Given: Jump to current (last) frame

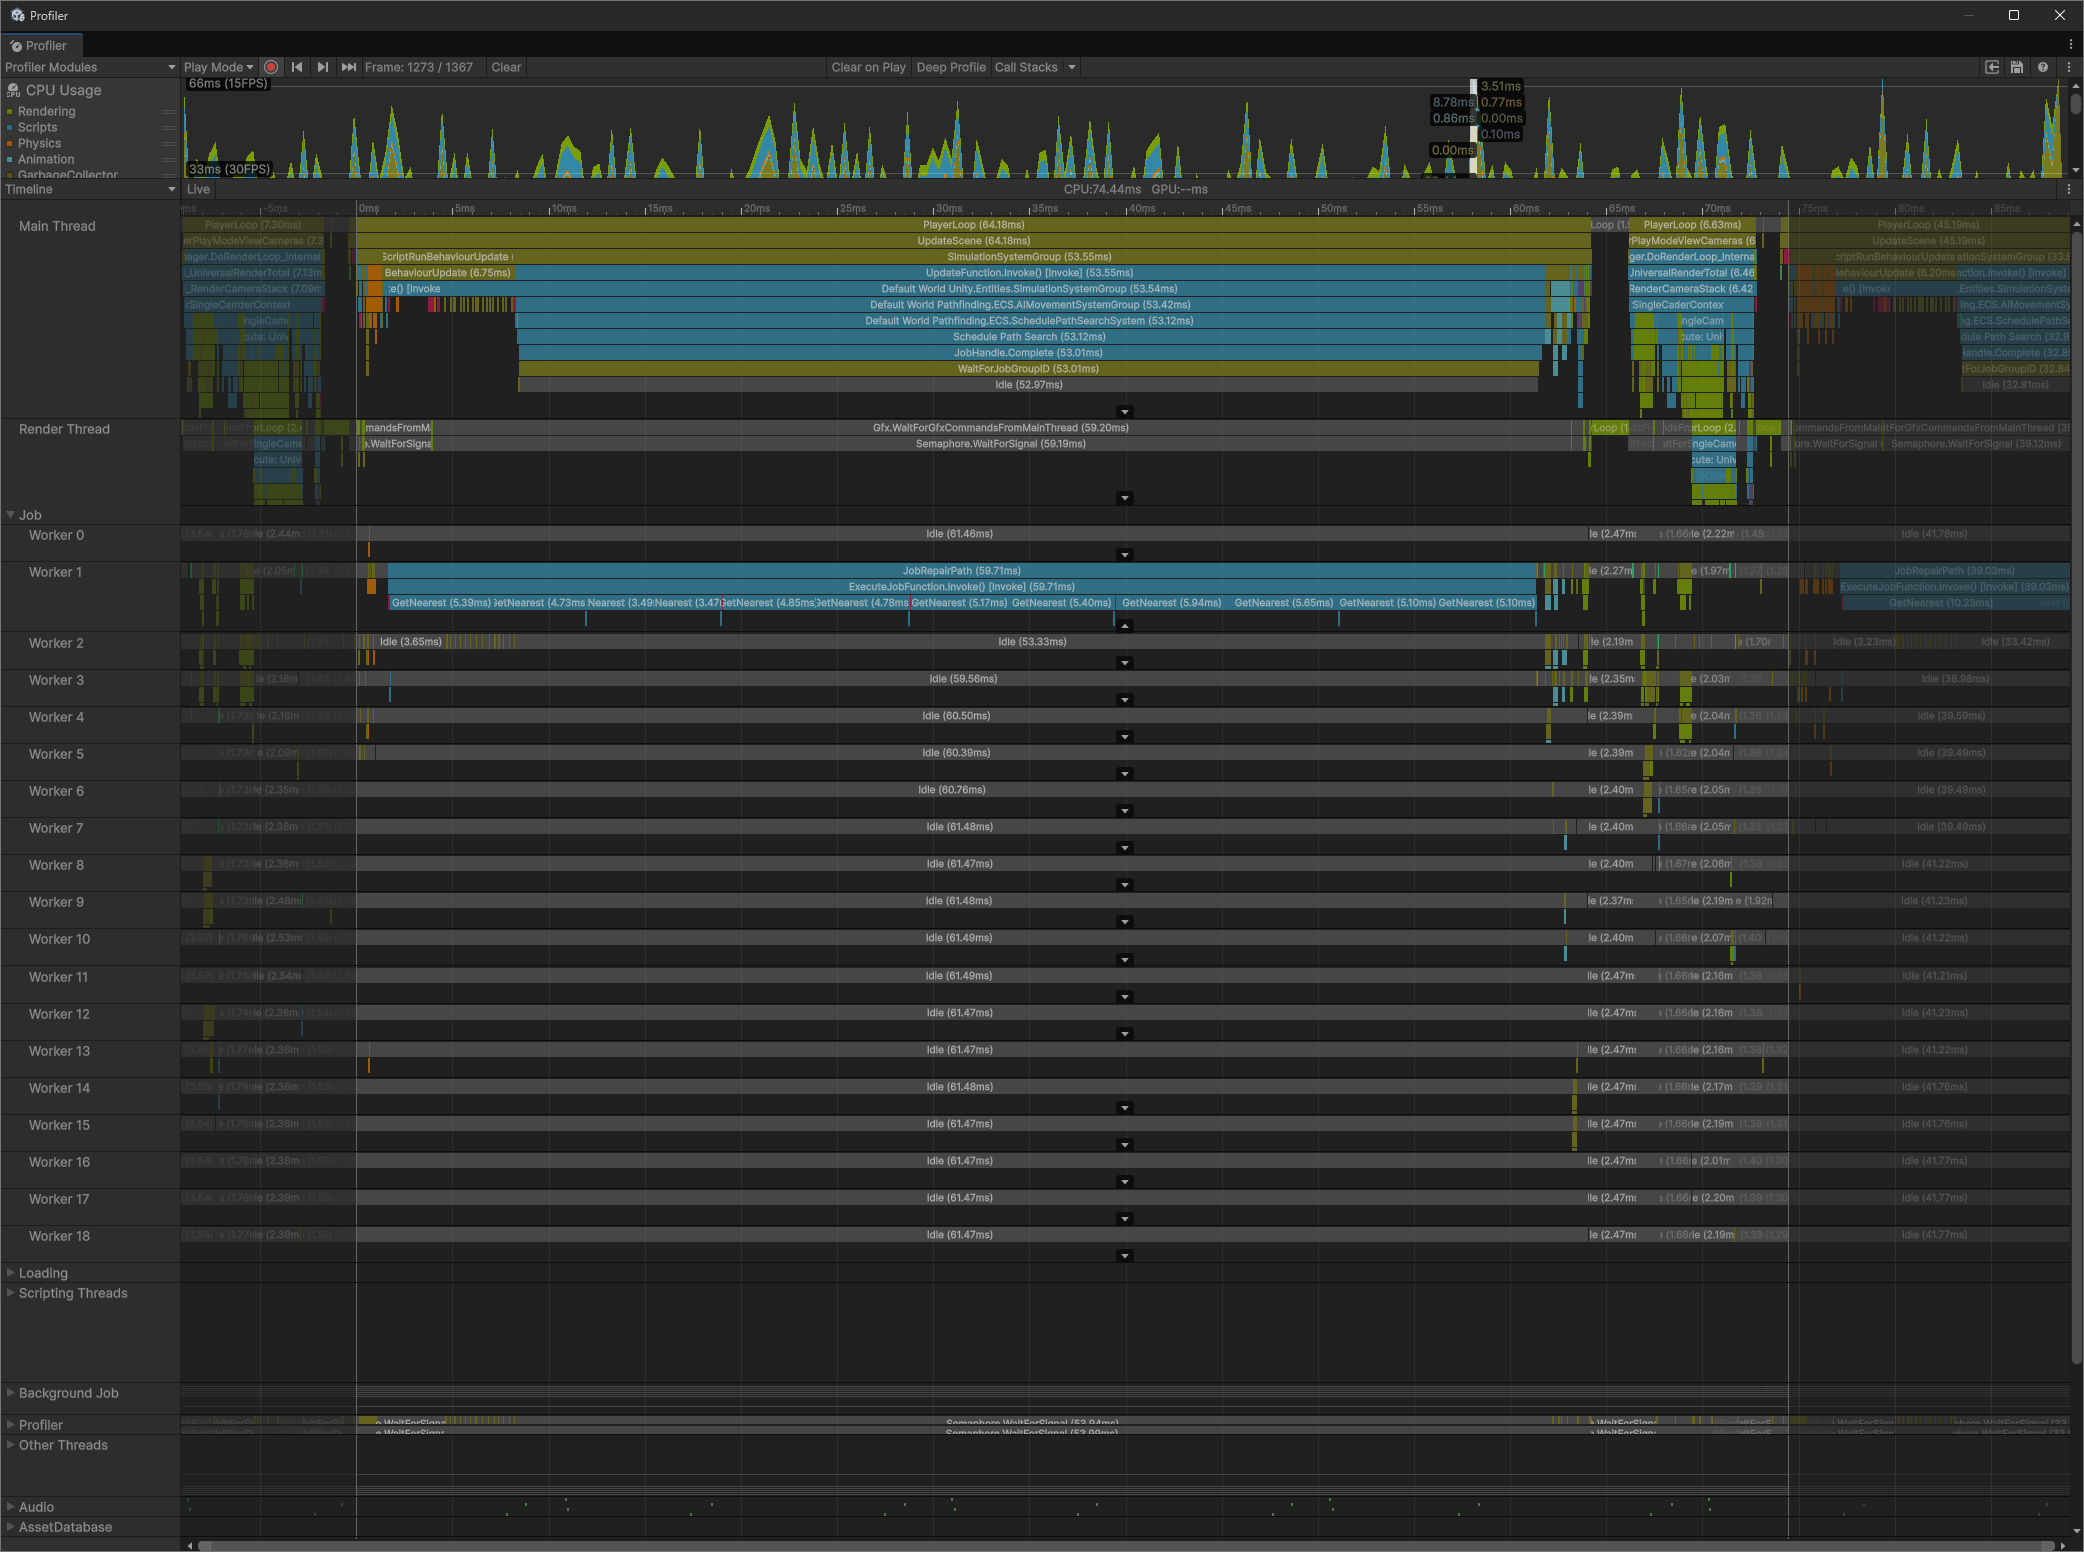Looking at the screenshot, I should point(348,67).
